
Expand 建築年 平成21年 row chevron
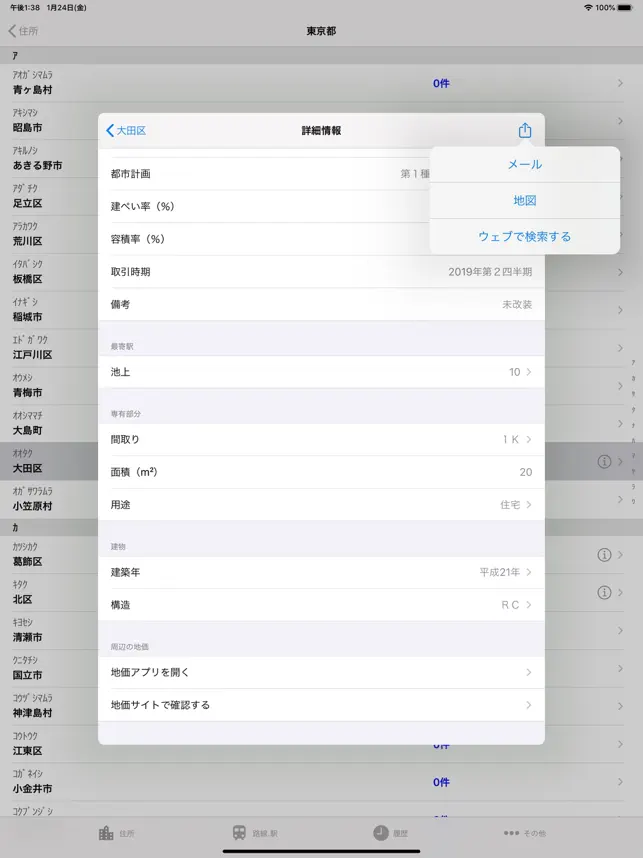coord(529,572)
